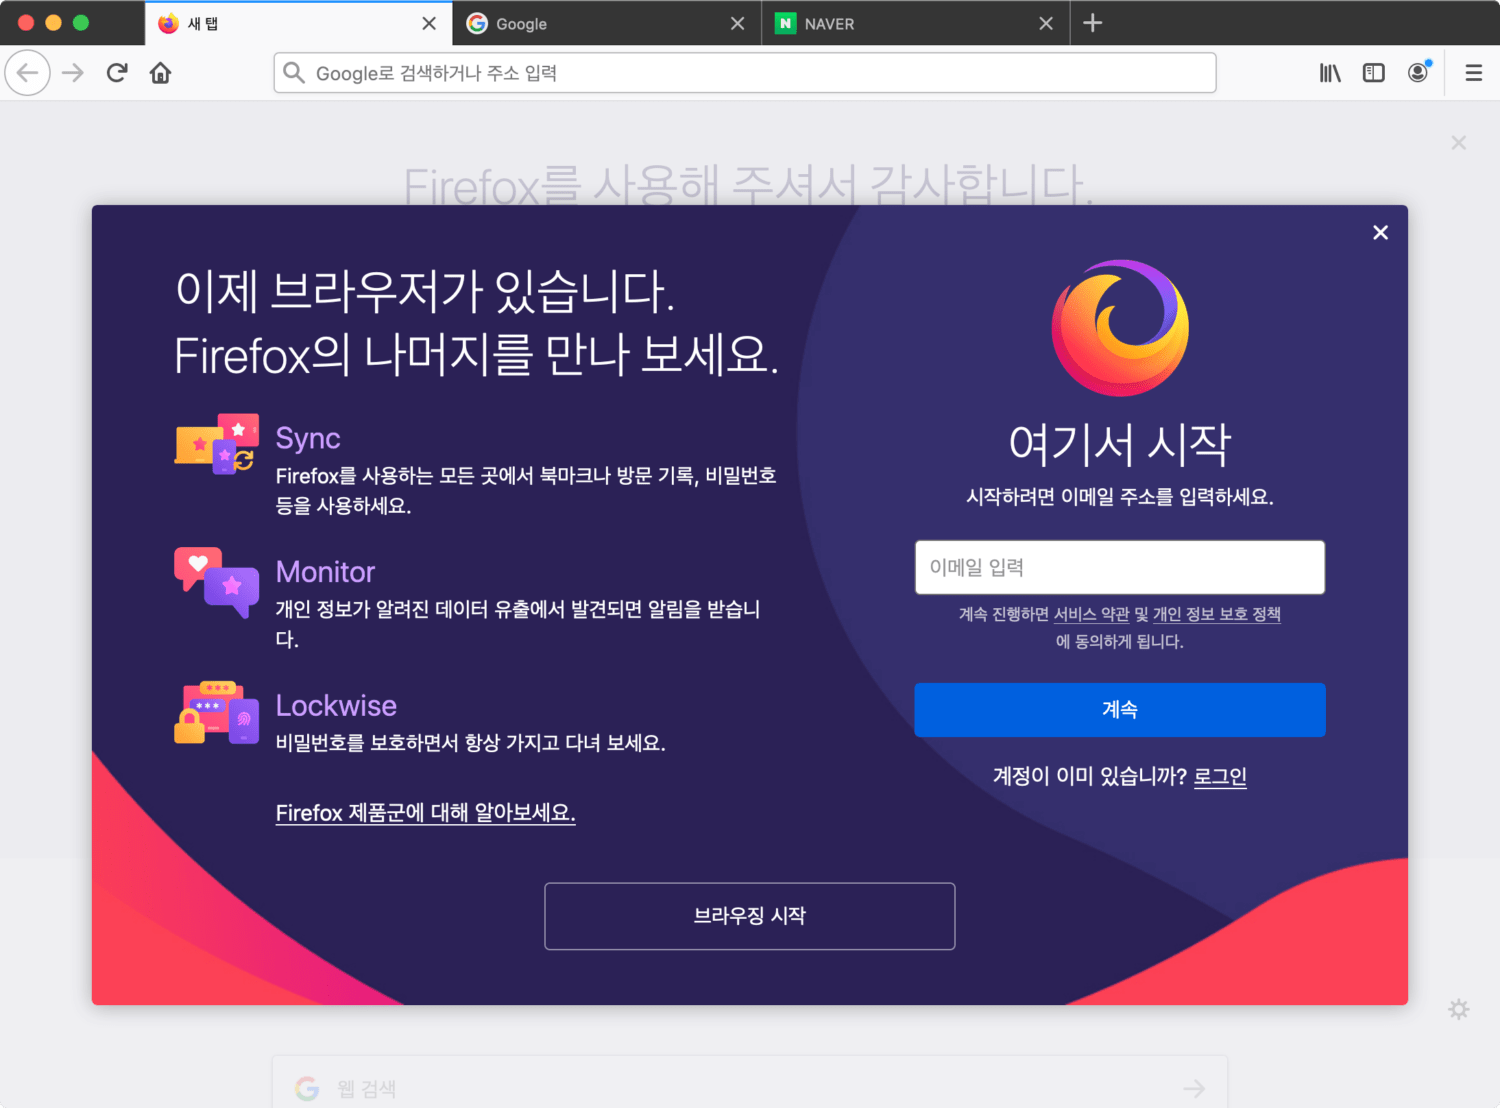Click the Monitor heading text
This screenshot has width=1500, height=1108.
point(325,572)
